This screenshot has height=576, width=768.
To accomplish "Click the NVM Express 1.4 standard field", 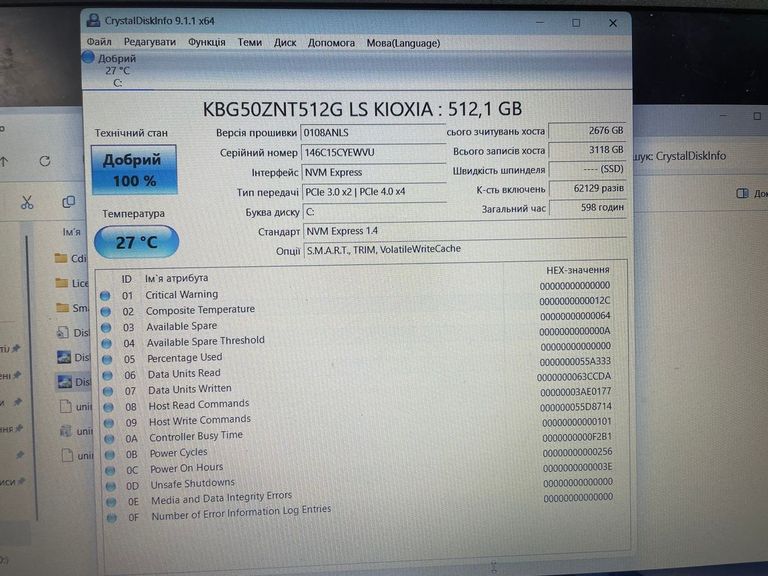I will 464,231.
